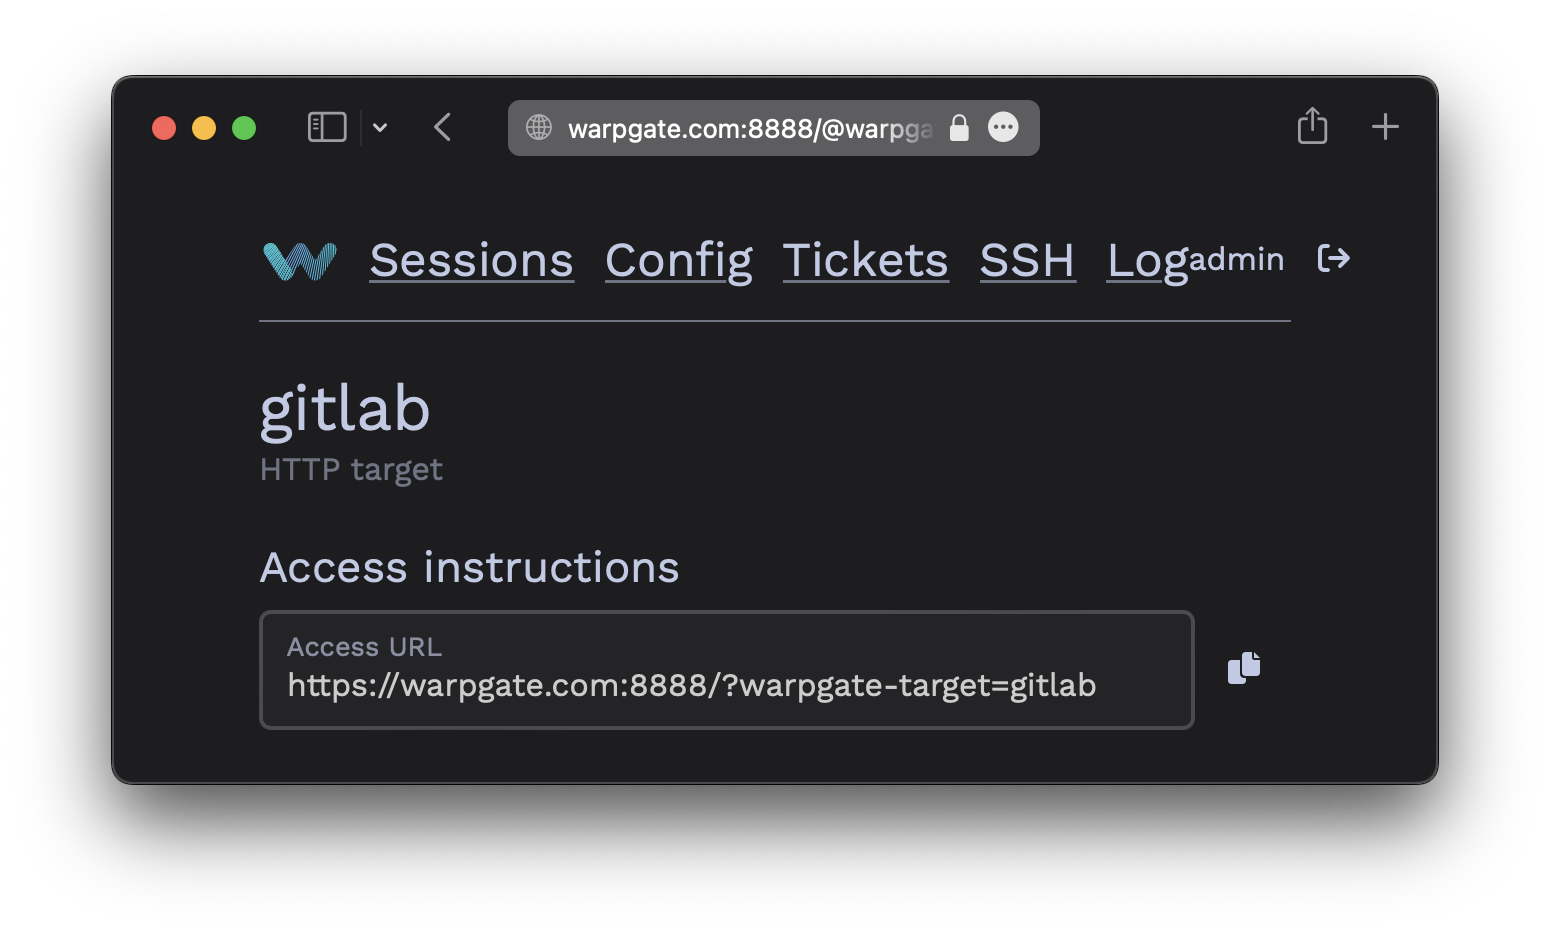Open the Log page
Viewport: 1550px width, 932px height.
(1148, 261)
